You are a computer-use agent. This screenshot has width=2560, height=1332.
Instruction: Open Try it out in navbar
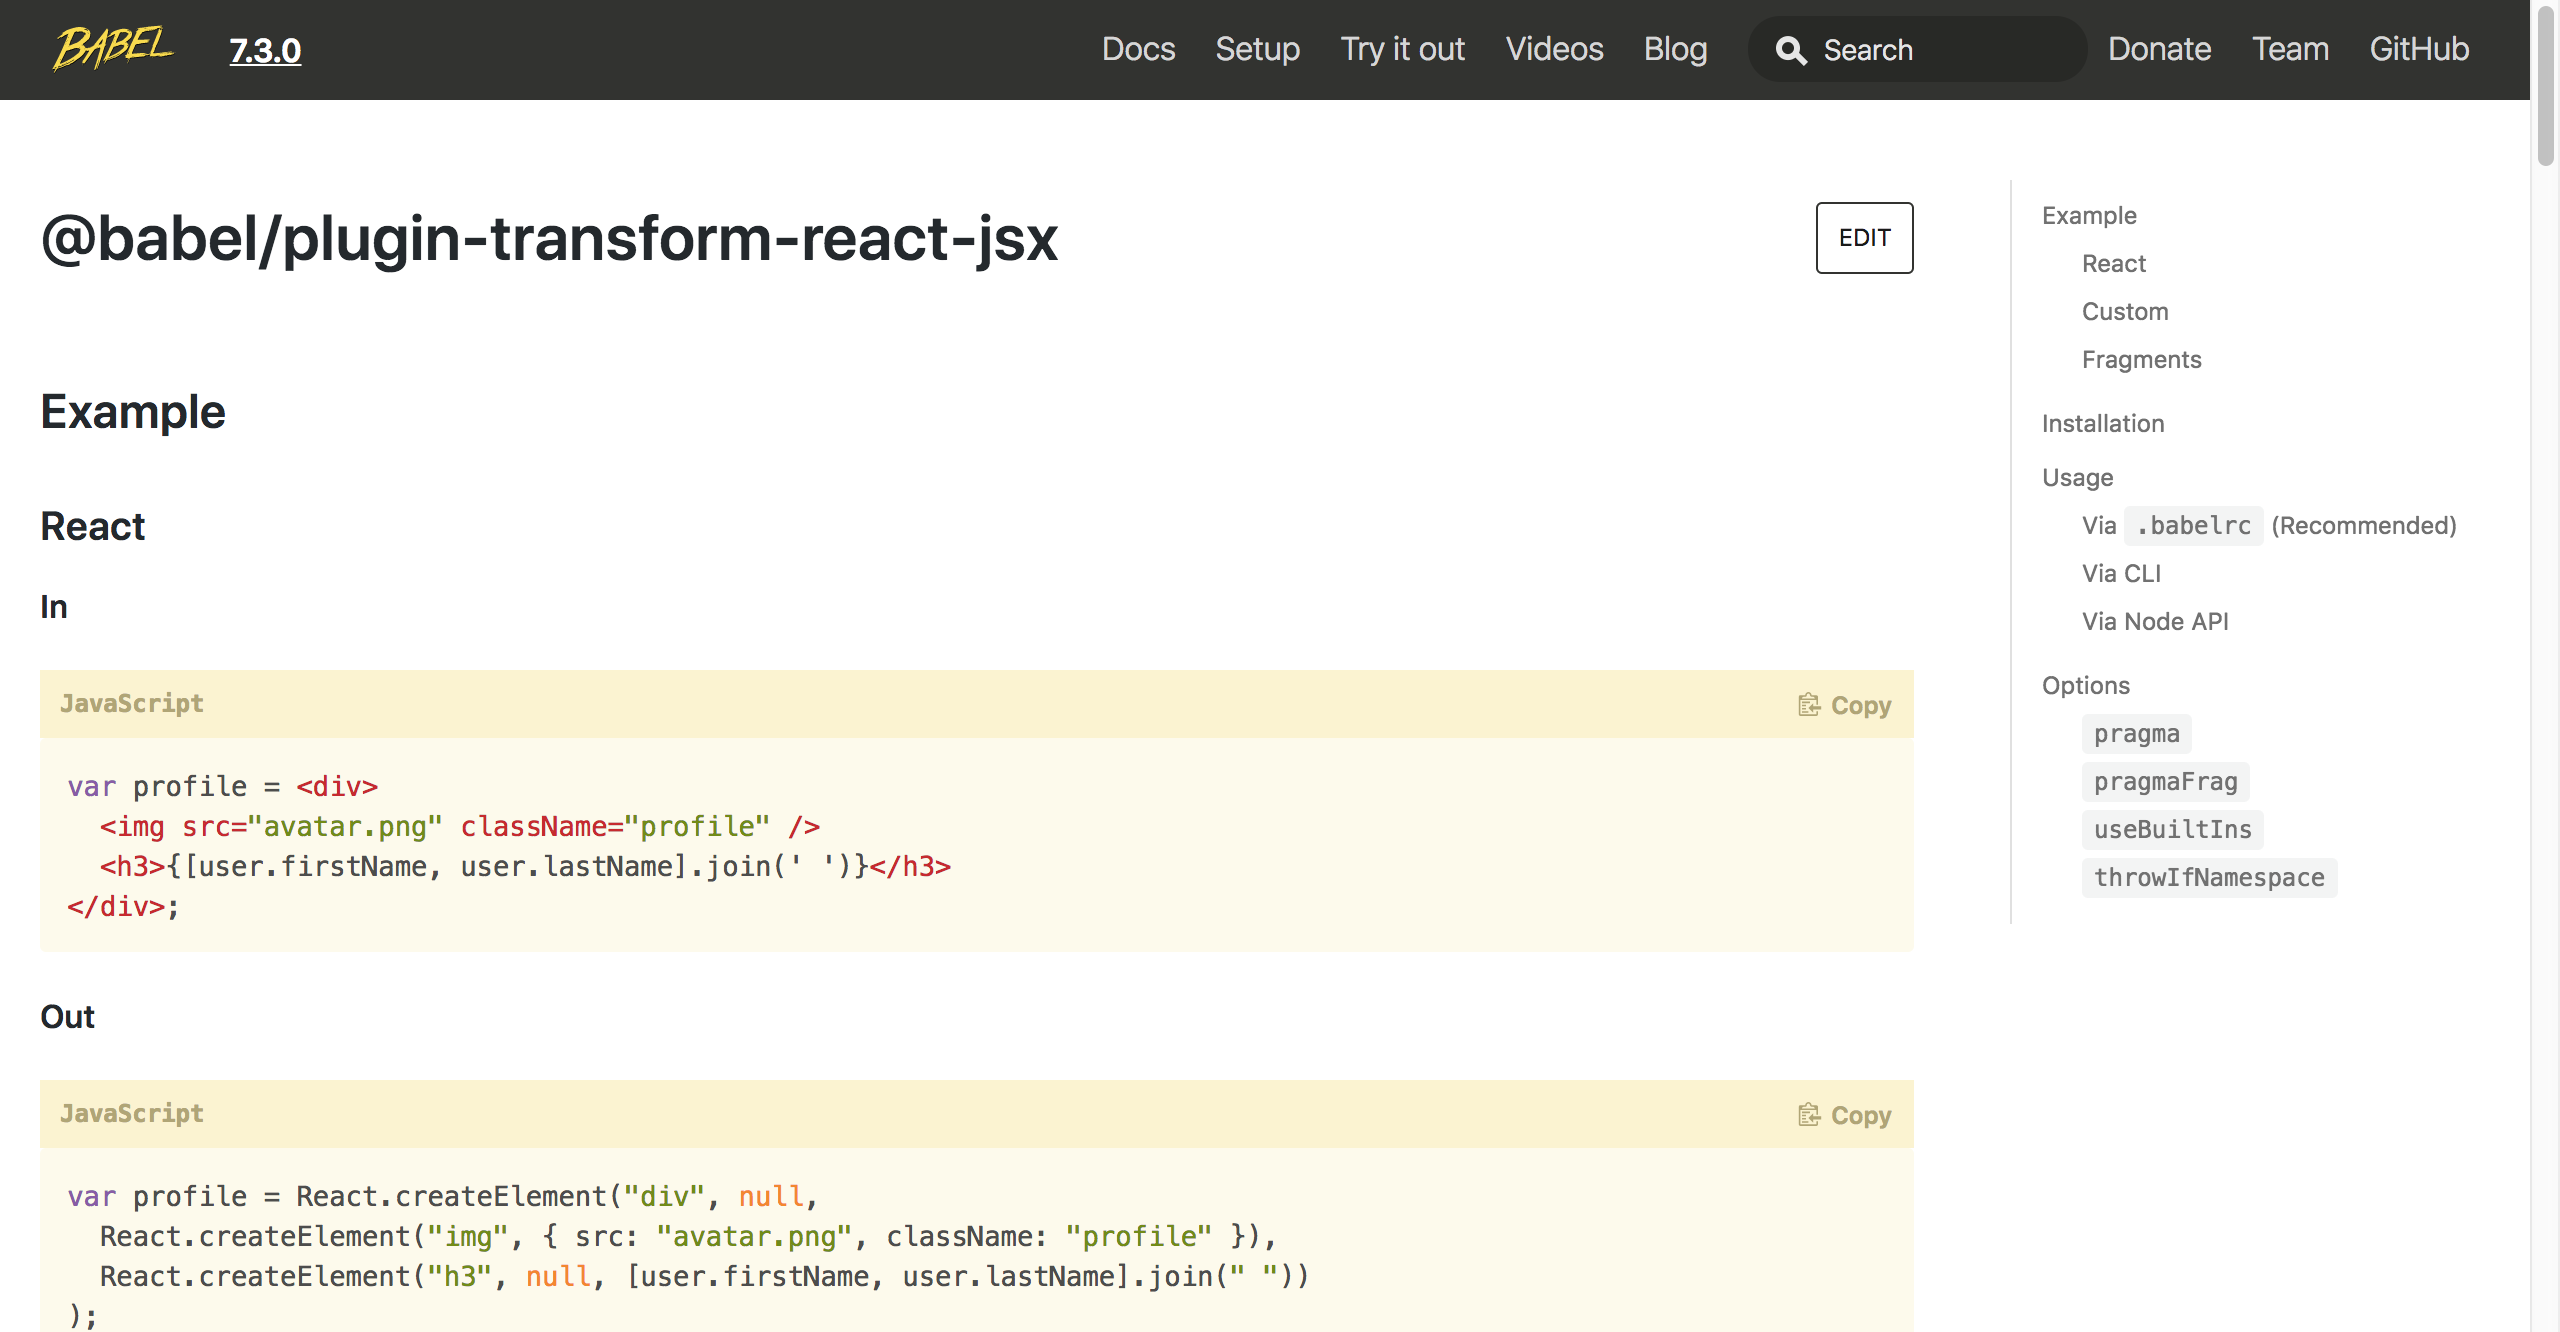[1402, 49]
